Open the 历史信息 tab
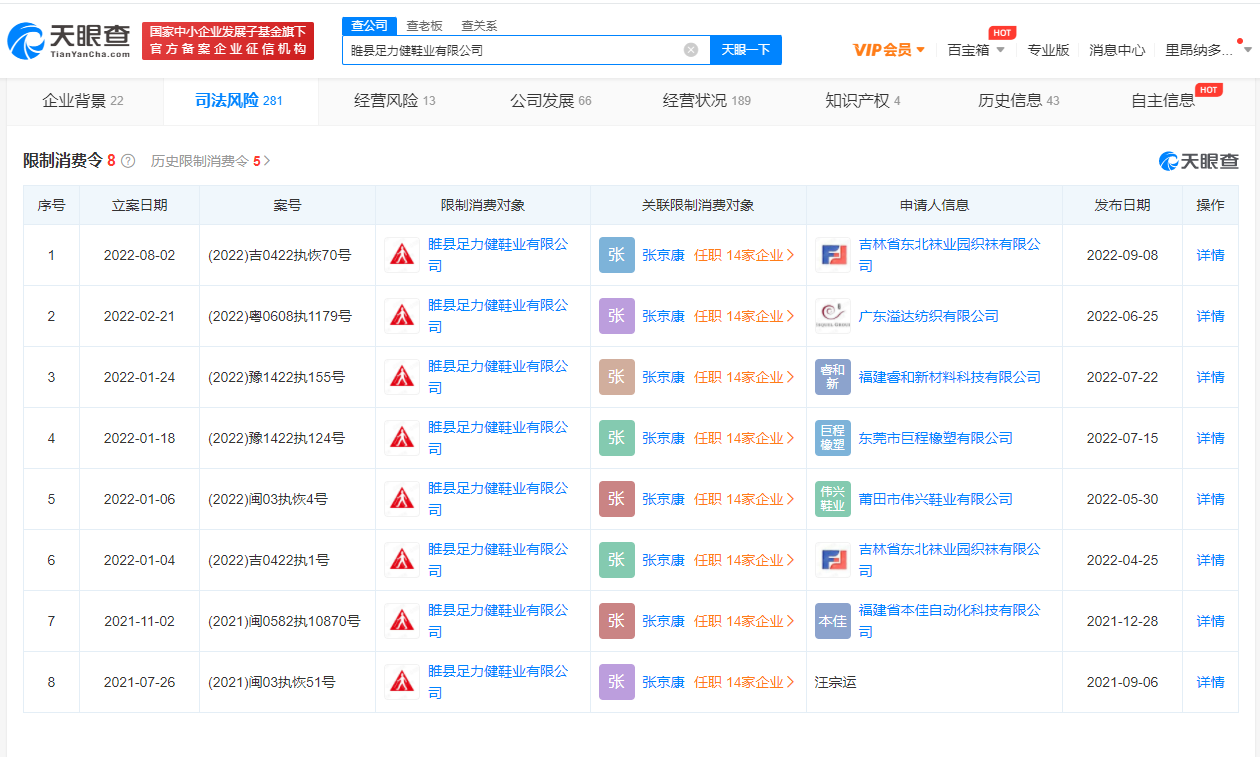The image size is (1260, 757). [1019, 100]
